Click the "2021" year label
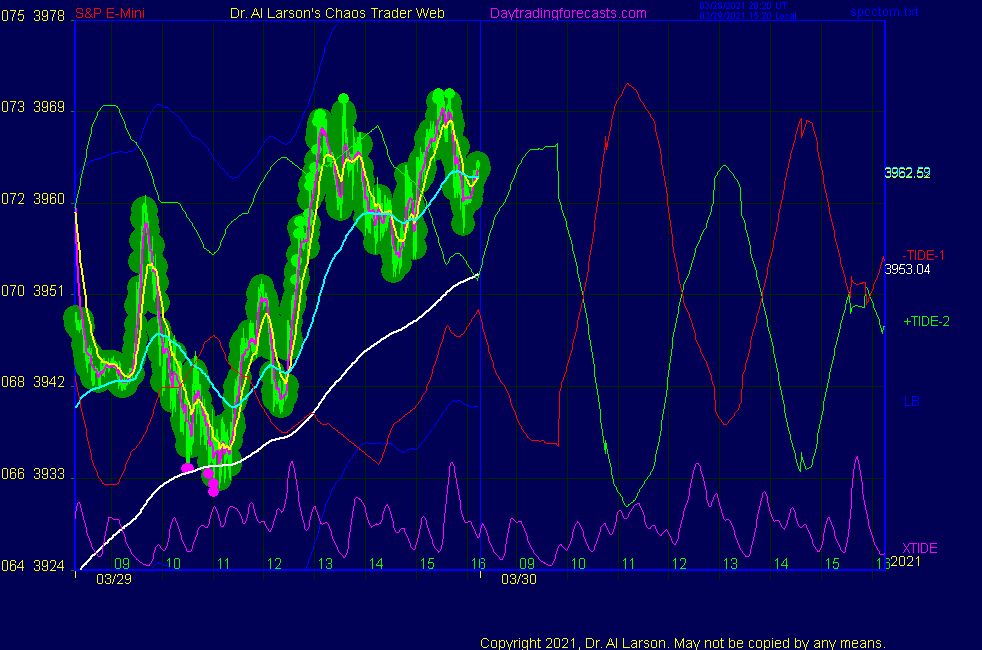 906,562
